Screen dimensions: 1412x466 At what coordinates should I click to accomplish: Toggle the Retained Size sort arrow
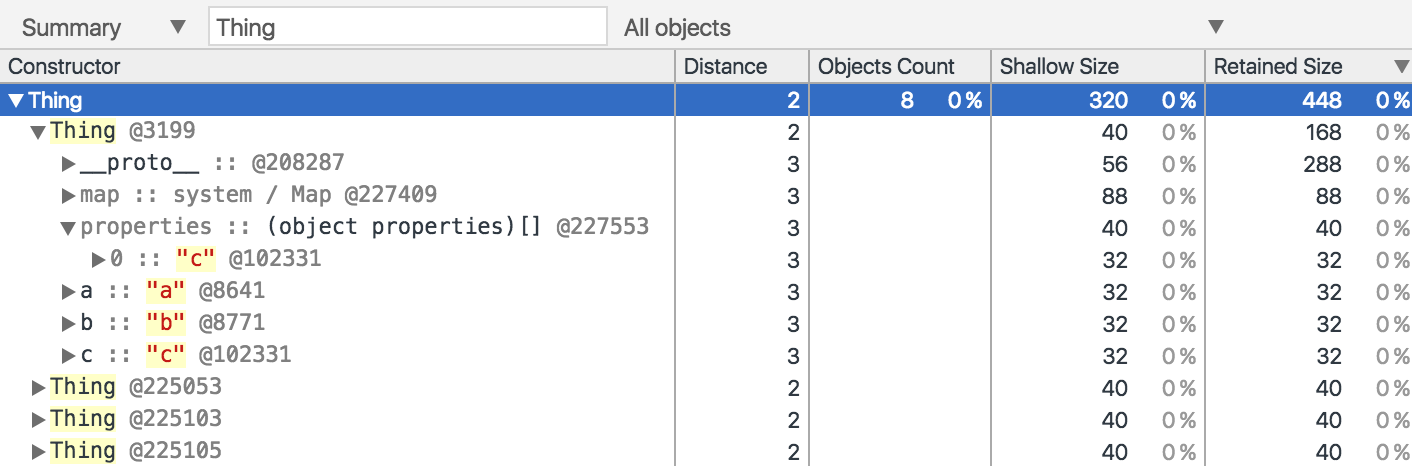pos(1399,67)
